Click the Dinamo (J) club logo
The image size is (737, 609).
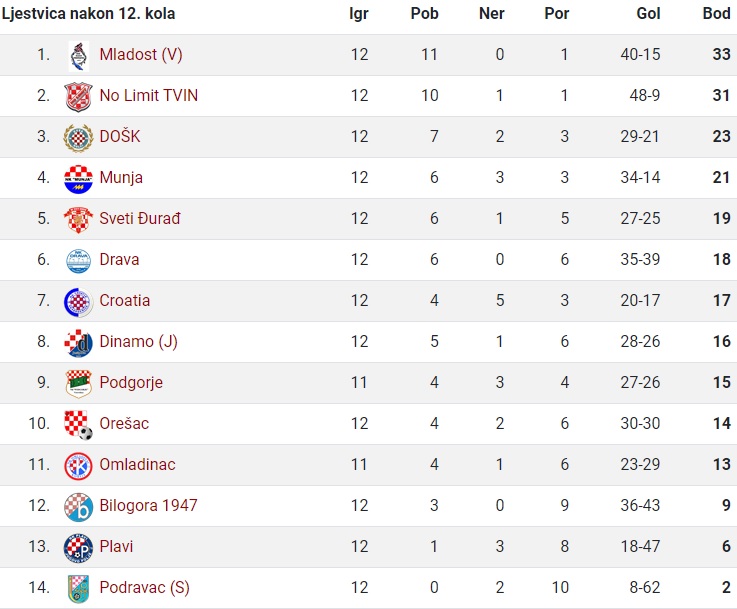(x=78, y=343)
